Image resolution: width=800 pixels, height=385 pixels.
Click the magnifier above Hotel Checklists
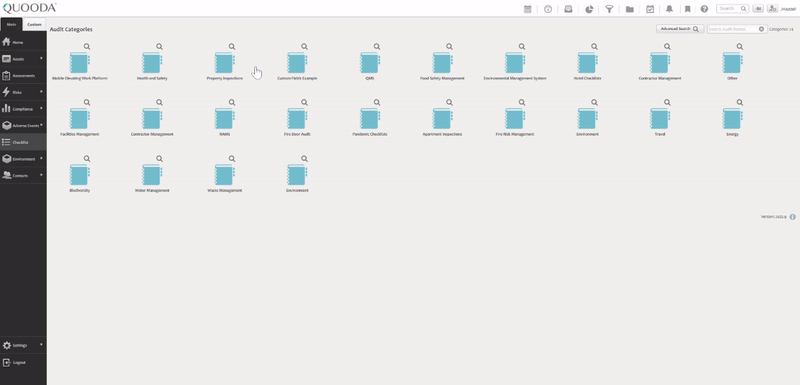point(594,46)
